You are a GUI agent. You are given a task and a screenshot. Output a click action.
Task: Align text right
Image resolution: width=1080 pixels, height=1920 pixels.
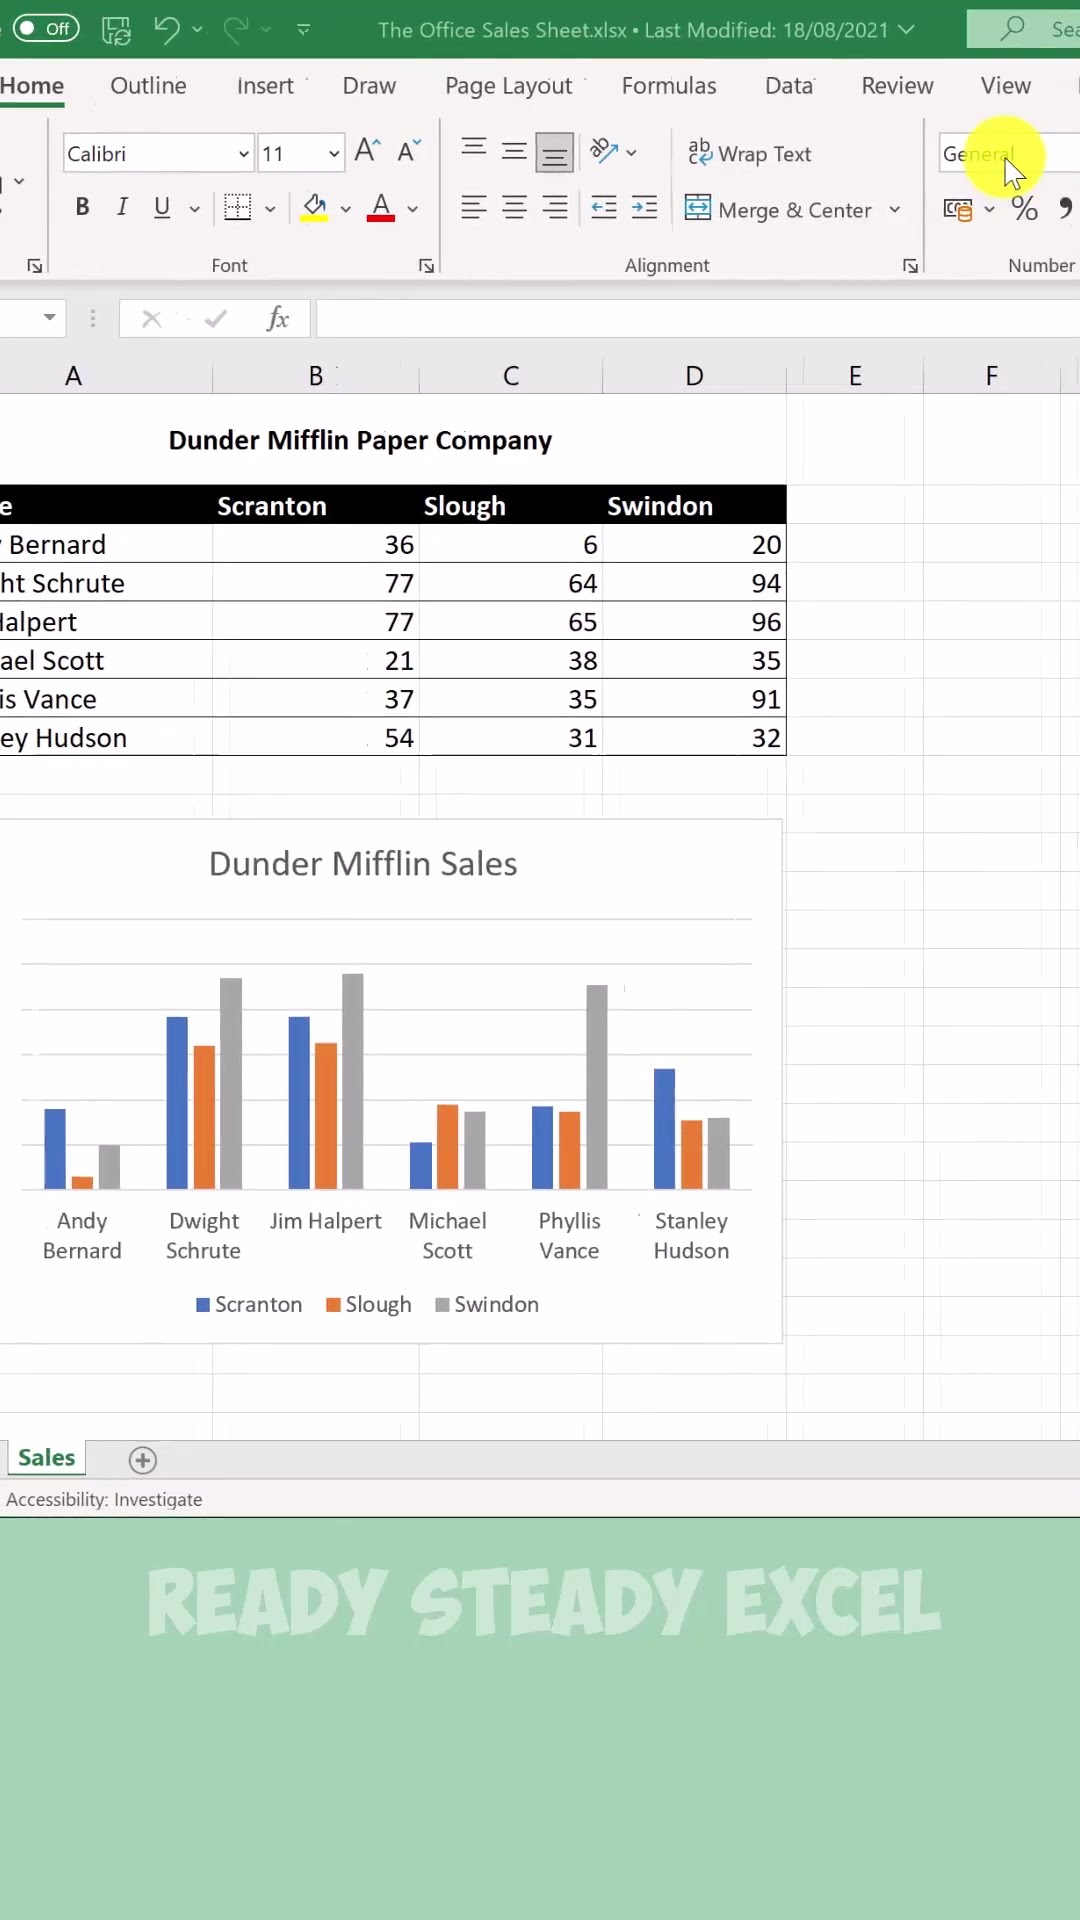[x=554, y=208]
